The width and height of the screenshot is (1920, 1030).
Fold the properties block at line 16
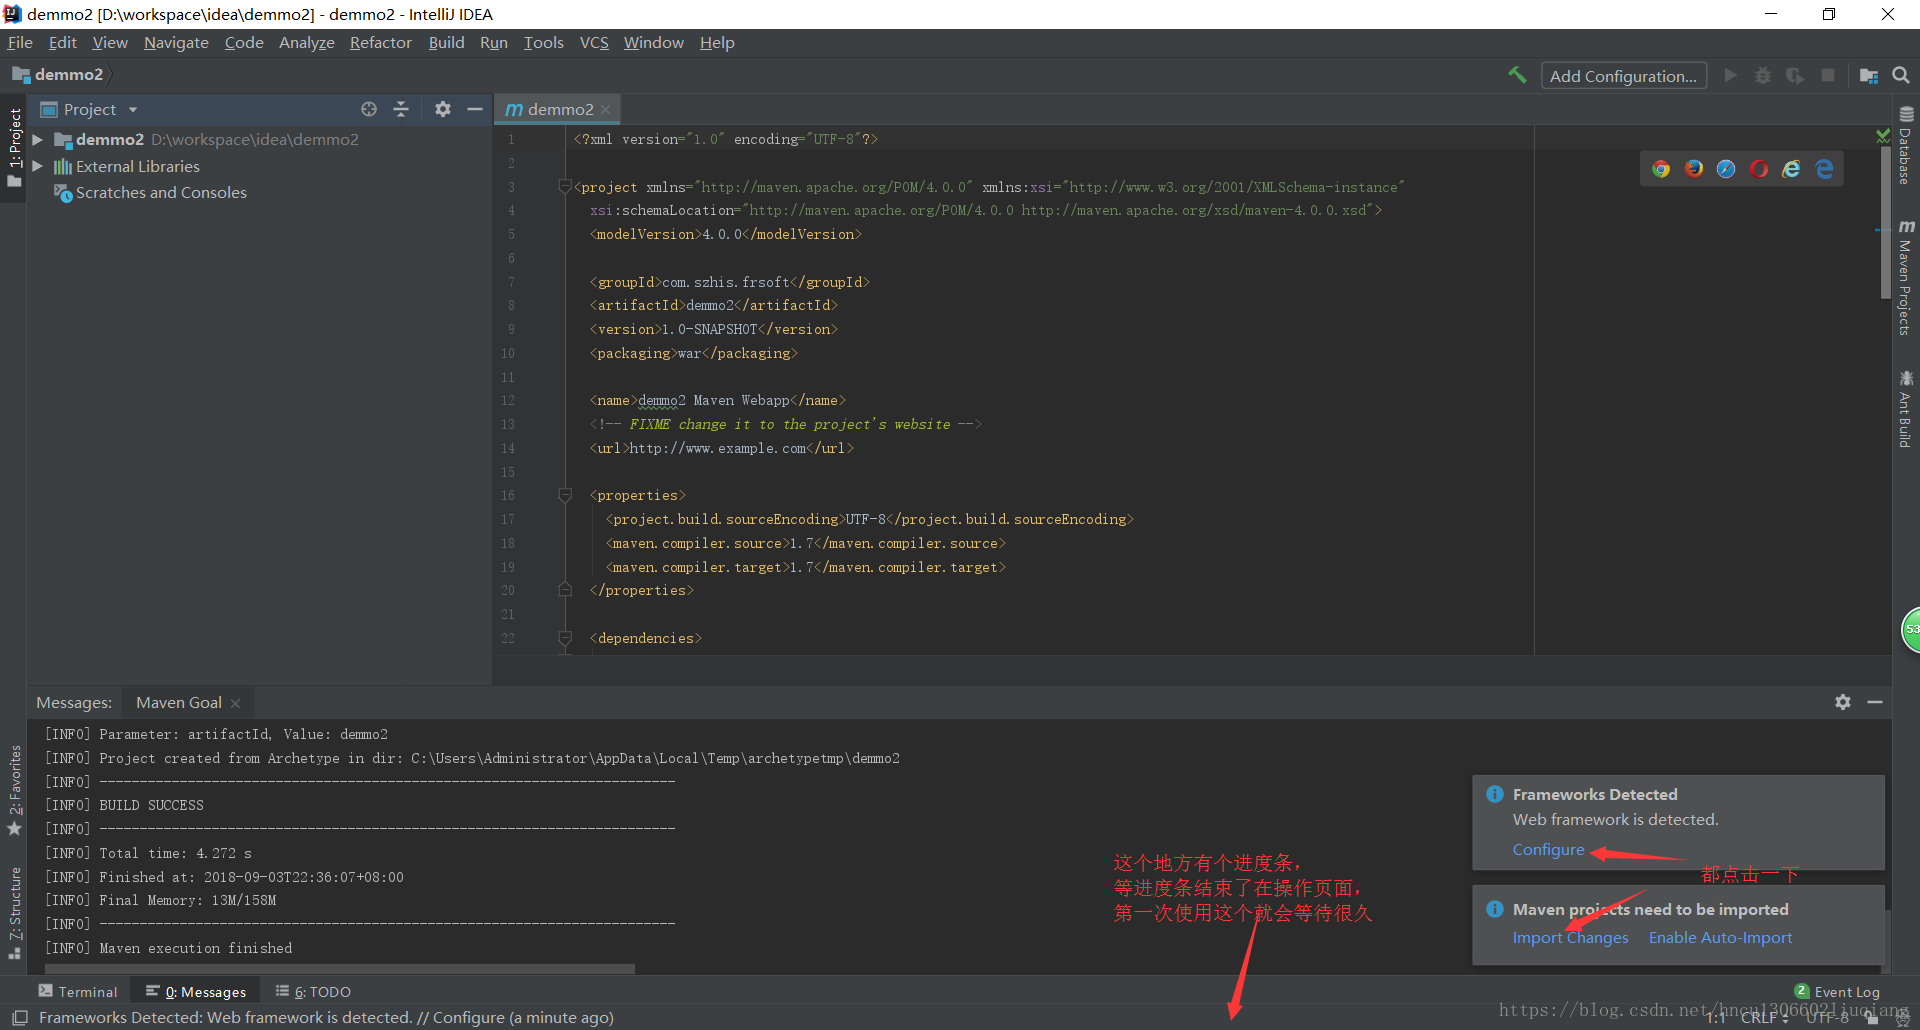click(x=565, y=495)
